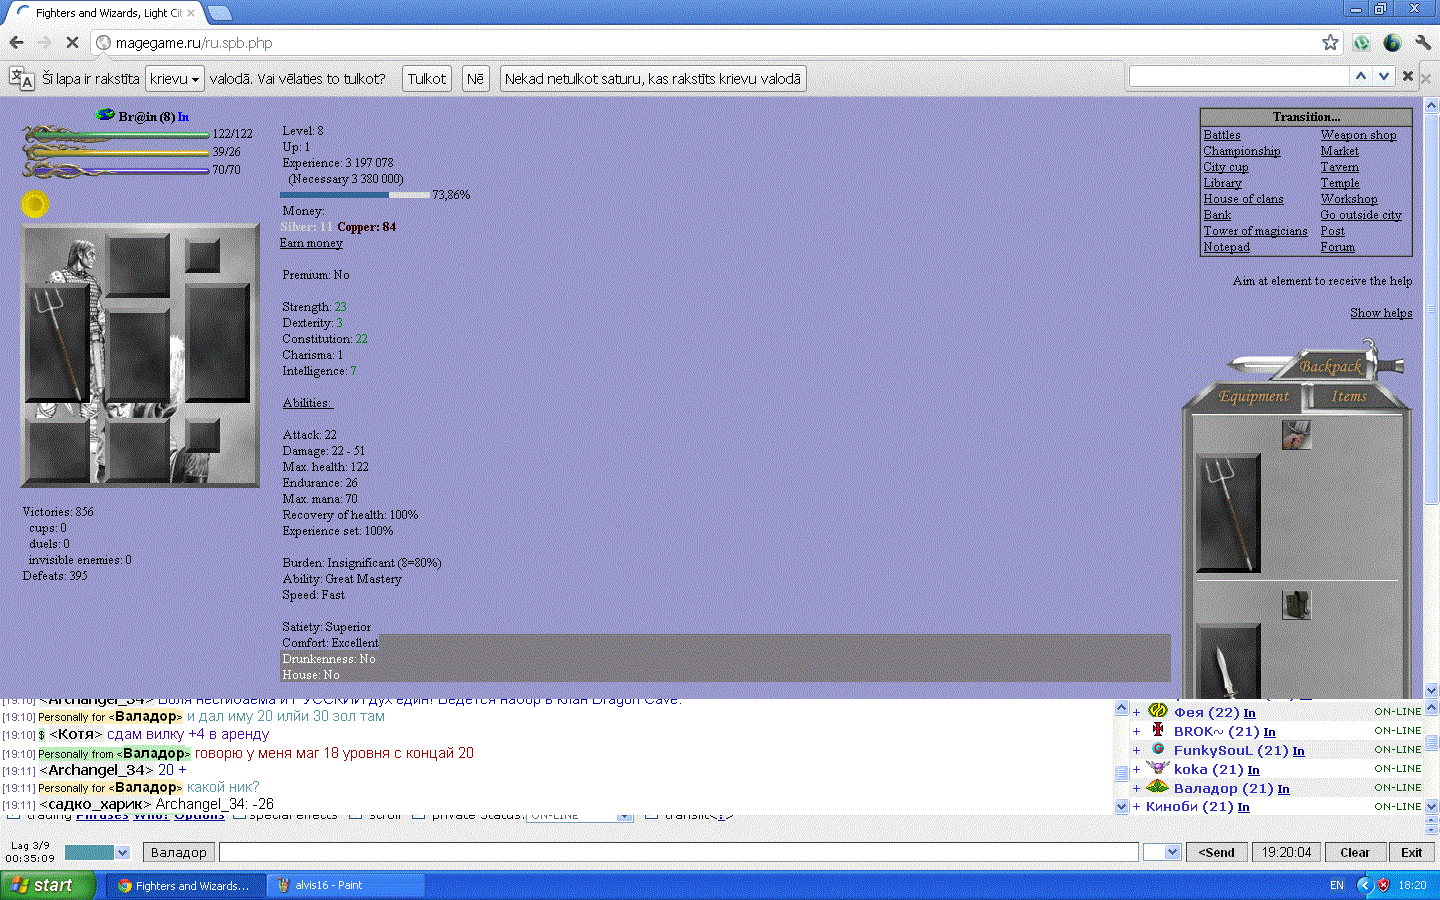Click Фея's clan emblem icon

pyautogui.click(x=1158, y=710)
